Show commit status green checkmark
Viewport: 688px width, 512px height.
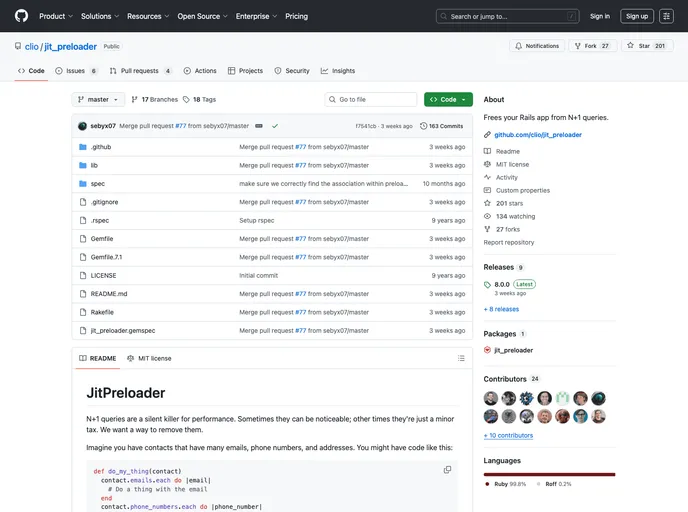pyautogui.click(x=275, y=126)
